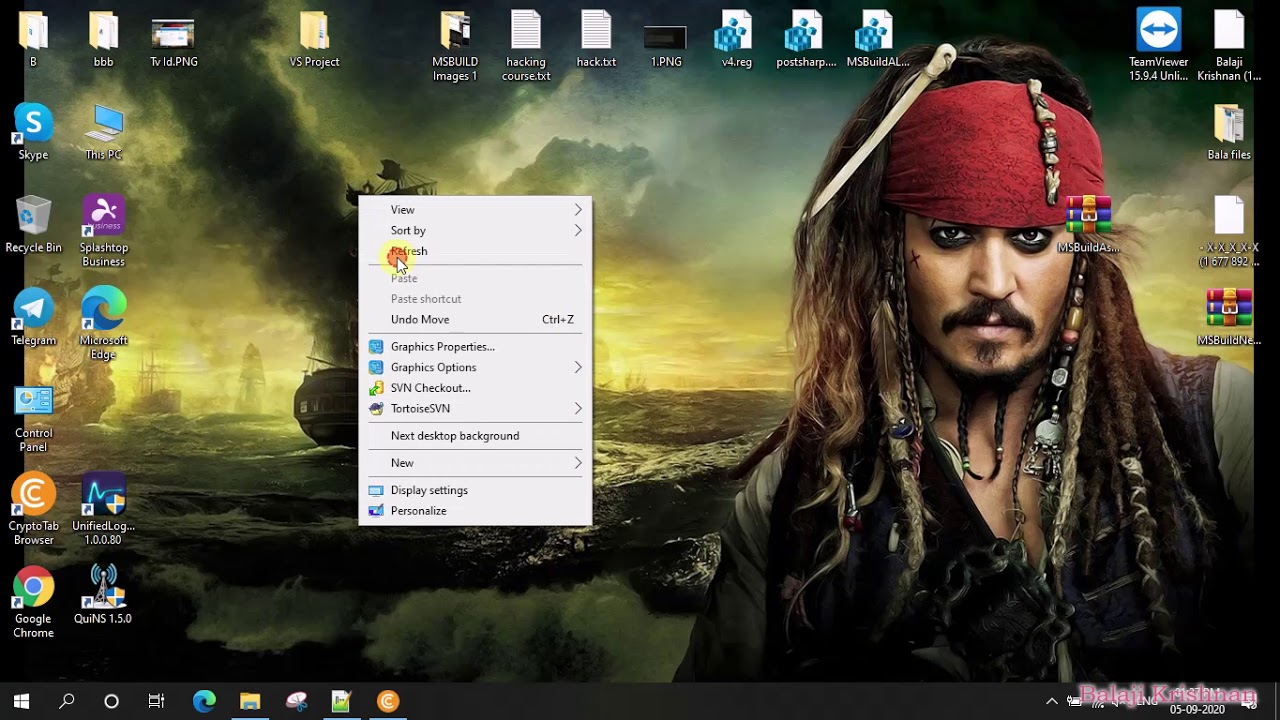Expand the TortoiseSVN submenu arrow

click(578, 409)
